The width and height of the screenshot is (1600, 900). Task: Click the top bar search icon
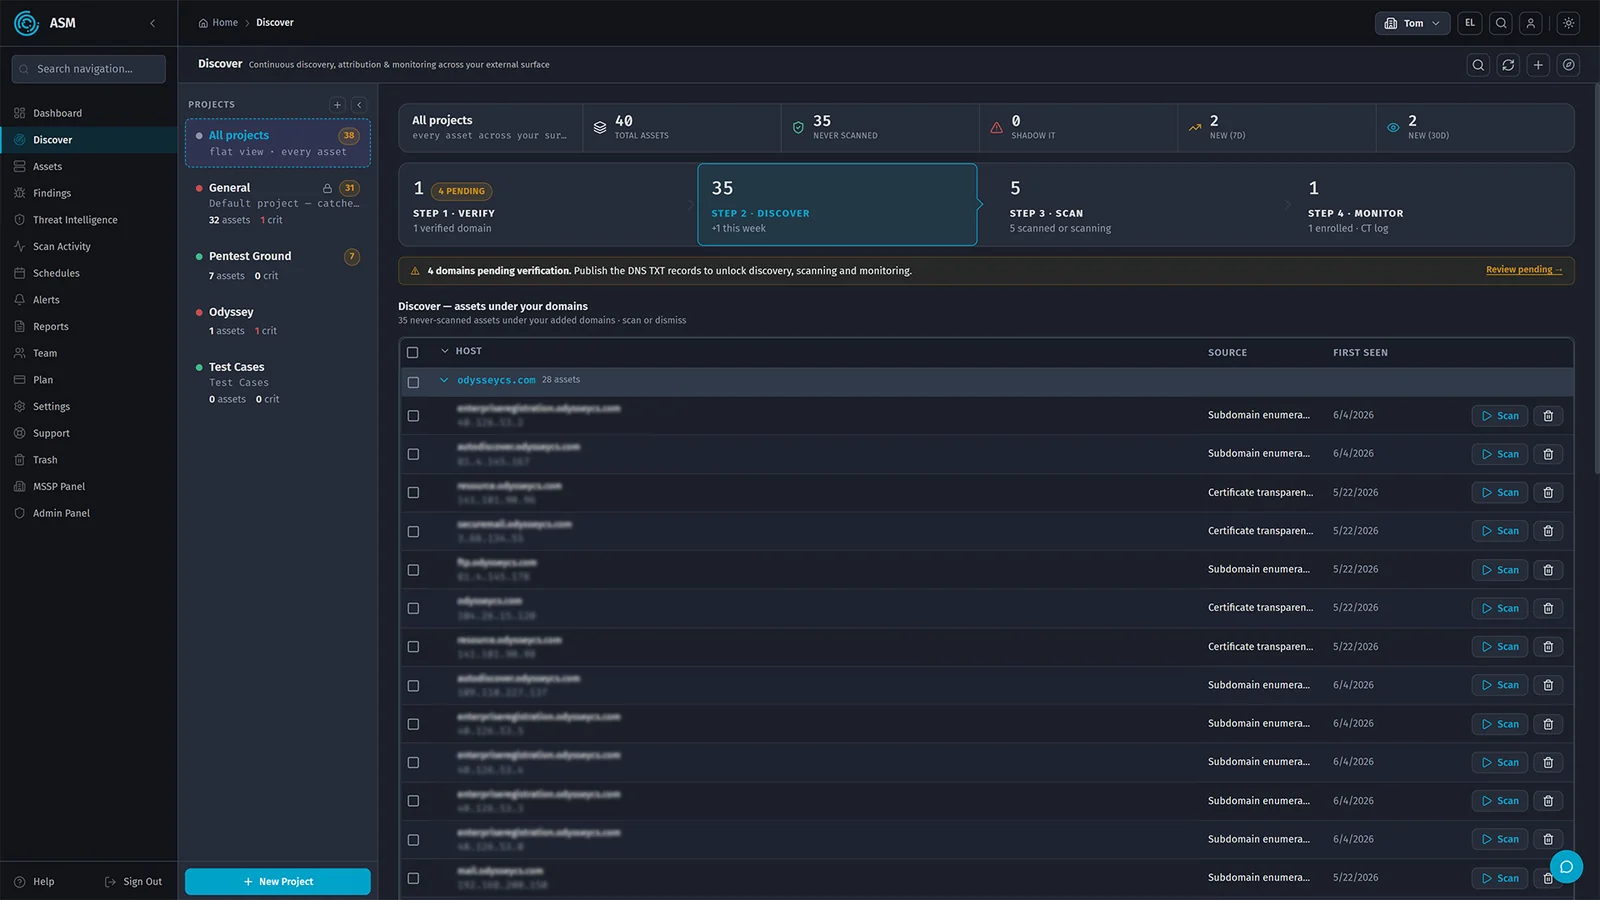1501,23
